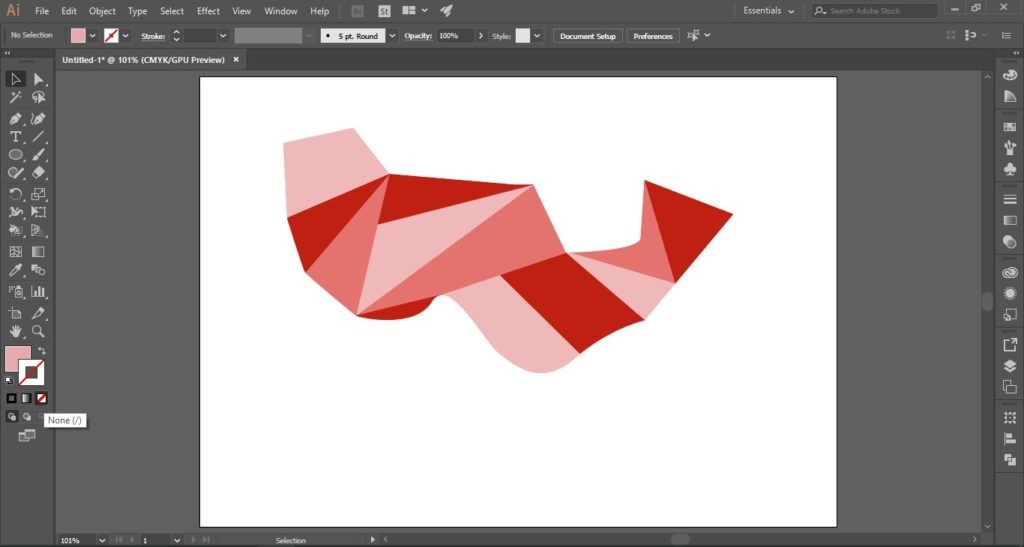Swap fill and stroke colors
1024x547 pixels.
[42, 351]
